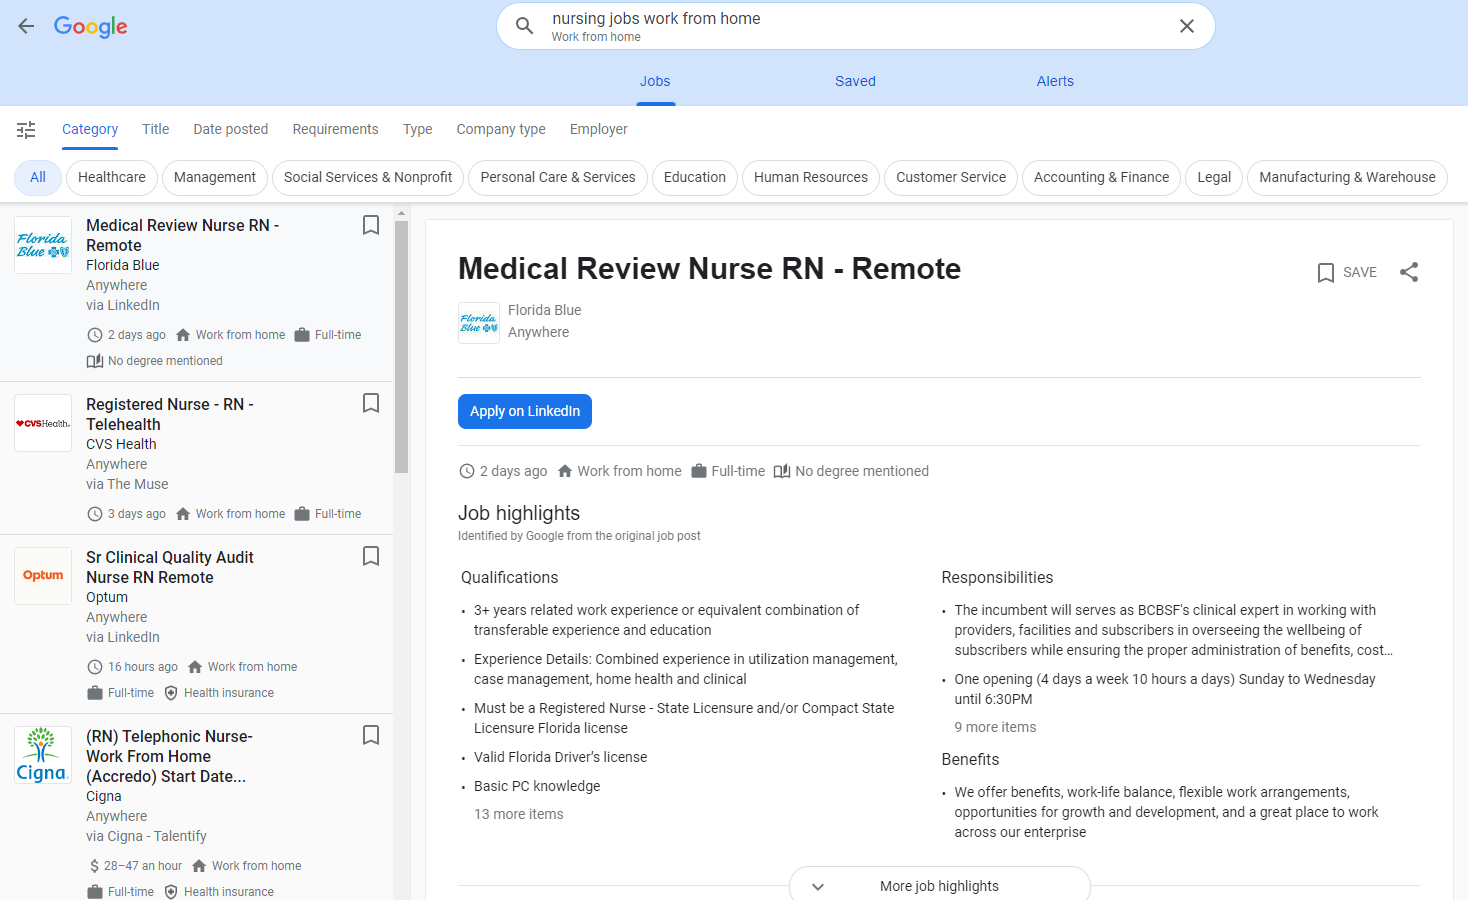Open the Date posted filter

coord(230,129)
